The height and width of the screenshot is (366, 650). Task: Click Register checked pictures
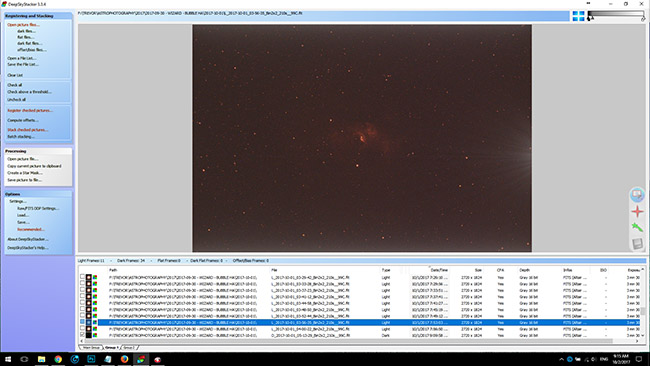tap(30, 111)
